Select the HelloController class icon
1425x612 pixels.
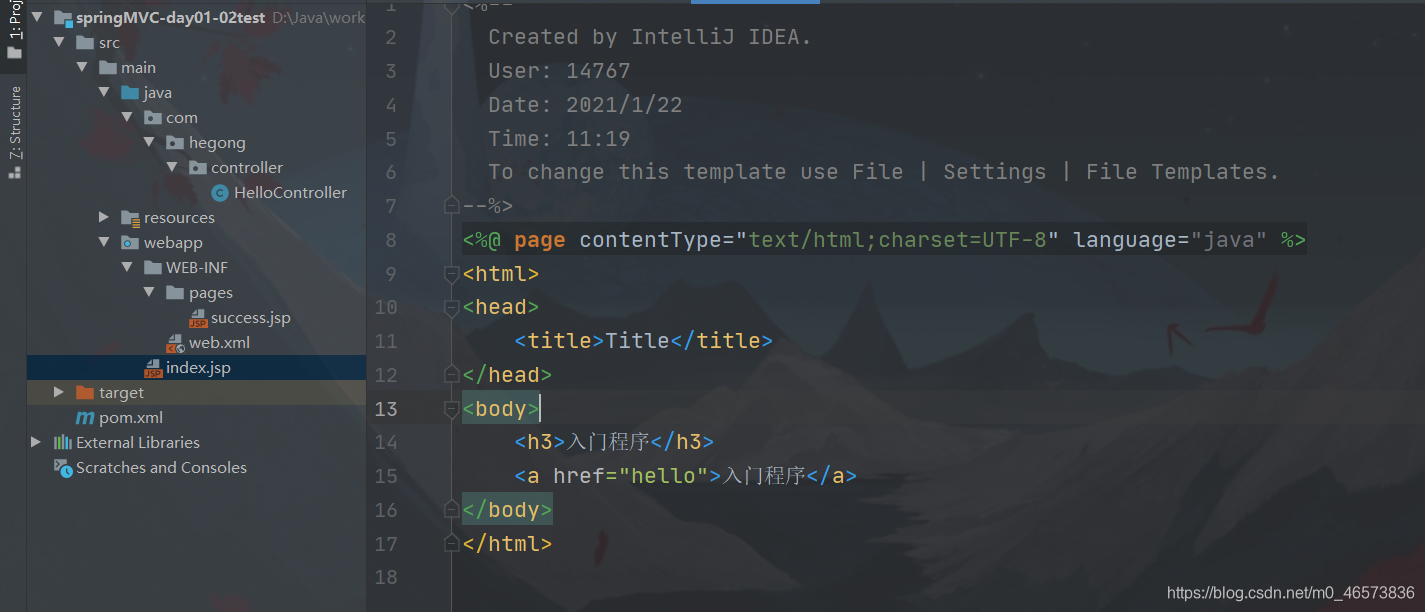coord(220,193)
